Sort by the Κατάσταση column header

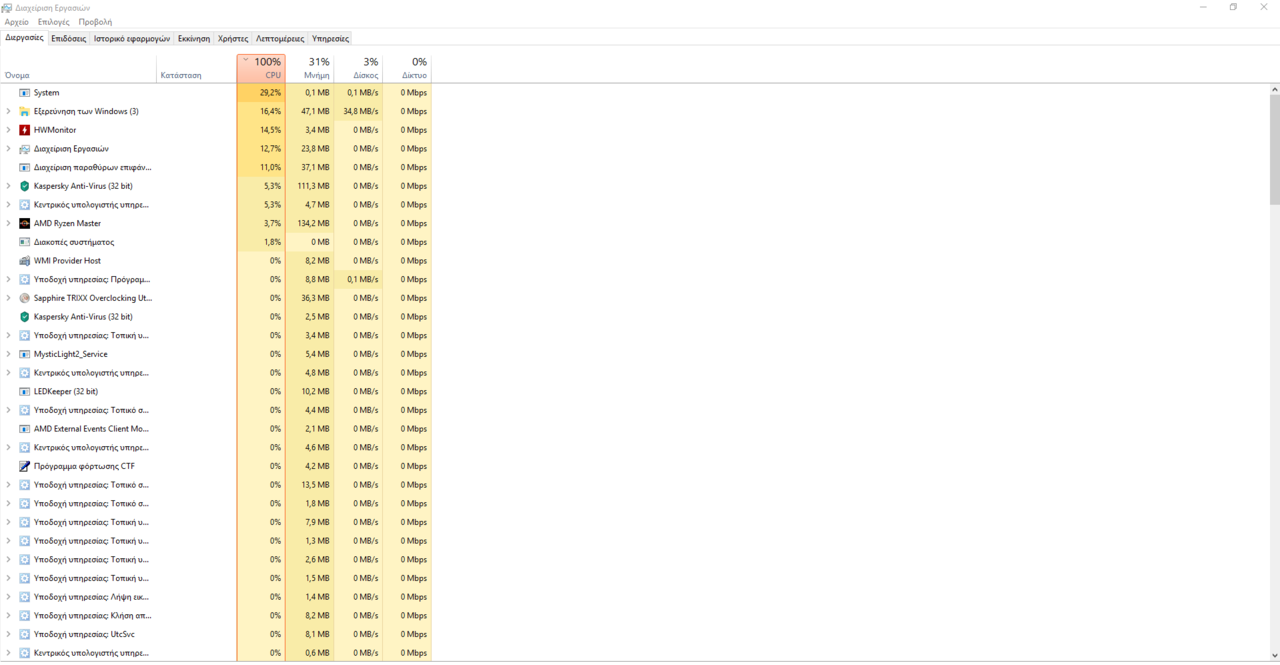[197, 68]
